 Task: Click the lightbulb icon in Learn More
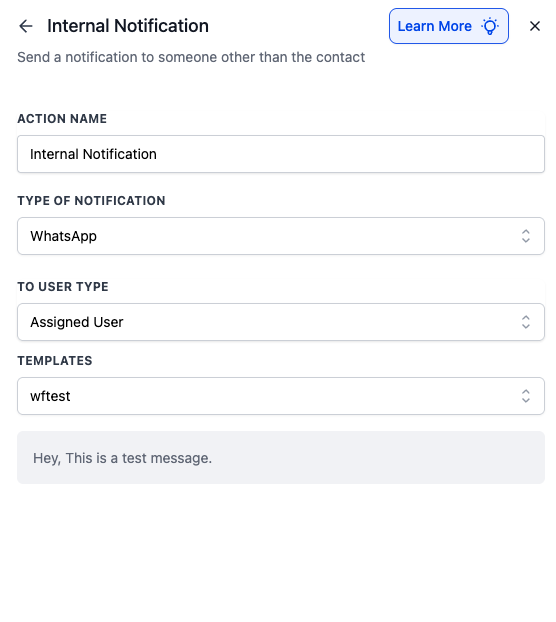pyautogui.click(x=490, y=26)
